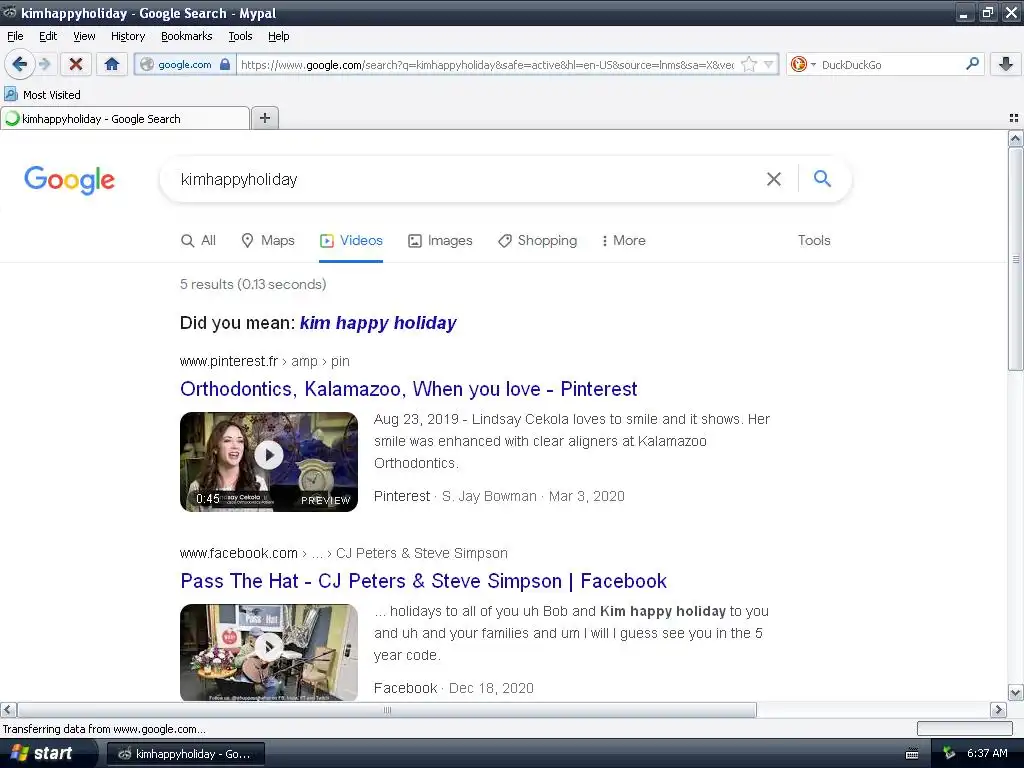1024x768 pixels.
Task: Switch to the Shopping results tab
Action: pyautogui.click(x=537, y=240)
